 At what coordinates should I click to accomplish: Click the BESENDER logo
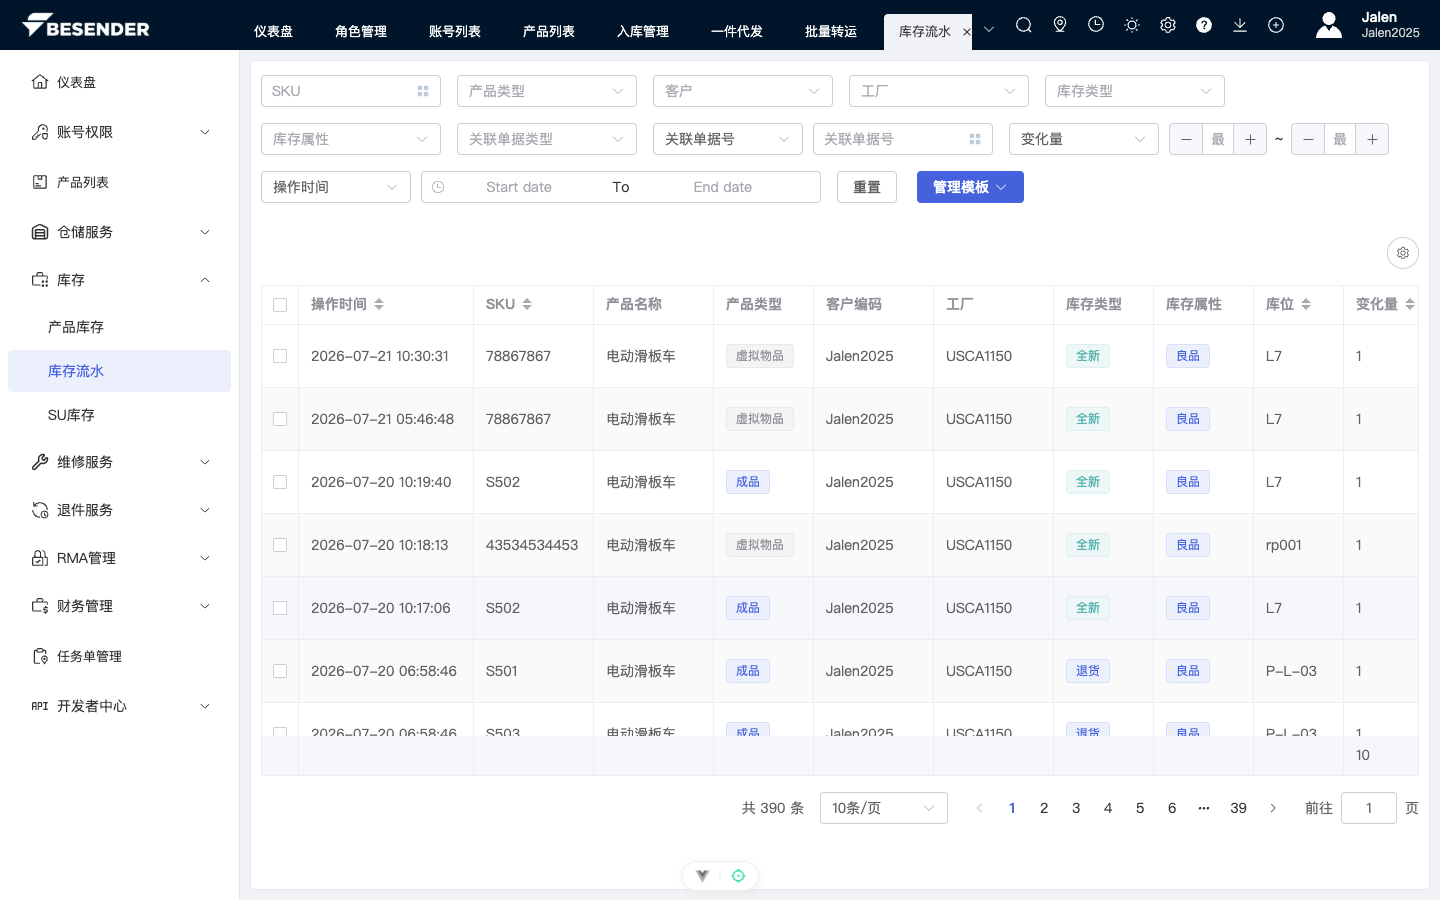click(x=86, y=25)
